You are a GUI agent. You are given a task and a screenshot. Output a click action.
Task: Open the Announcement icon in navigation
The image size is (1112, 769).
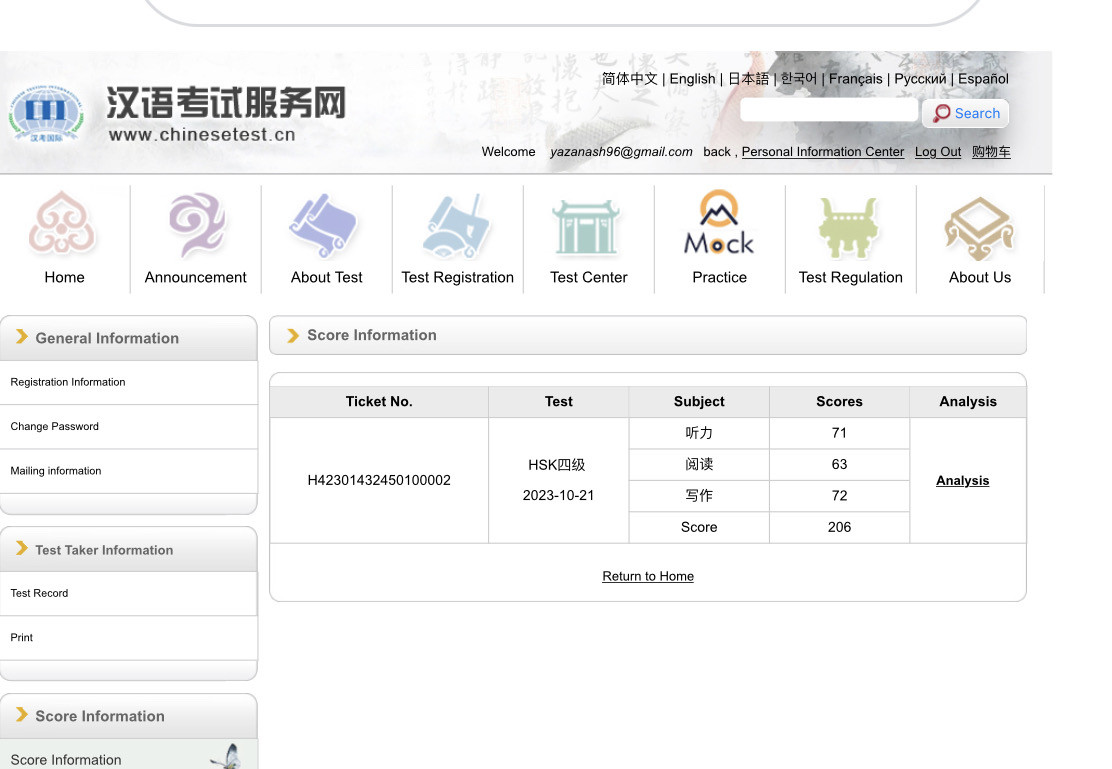click(x=195, y=224)
